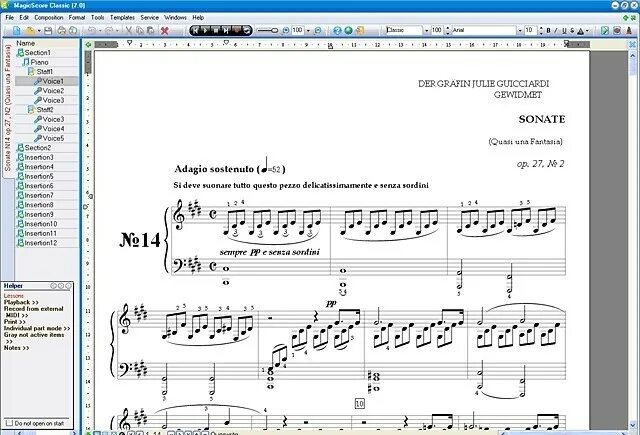
Task: Select Staff1 in the tree
Action: pos(44,72)
